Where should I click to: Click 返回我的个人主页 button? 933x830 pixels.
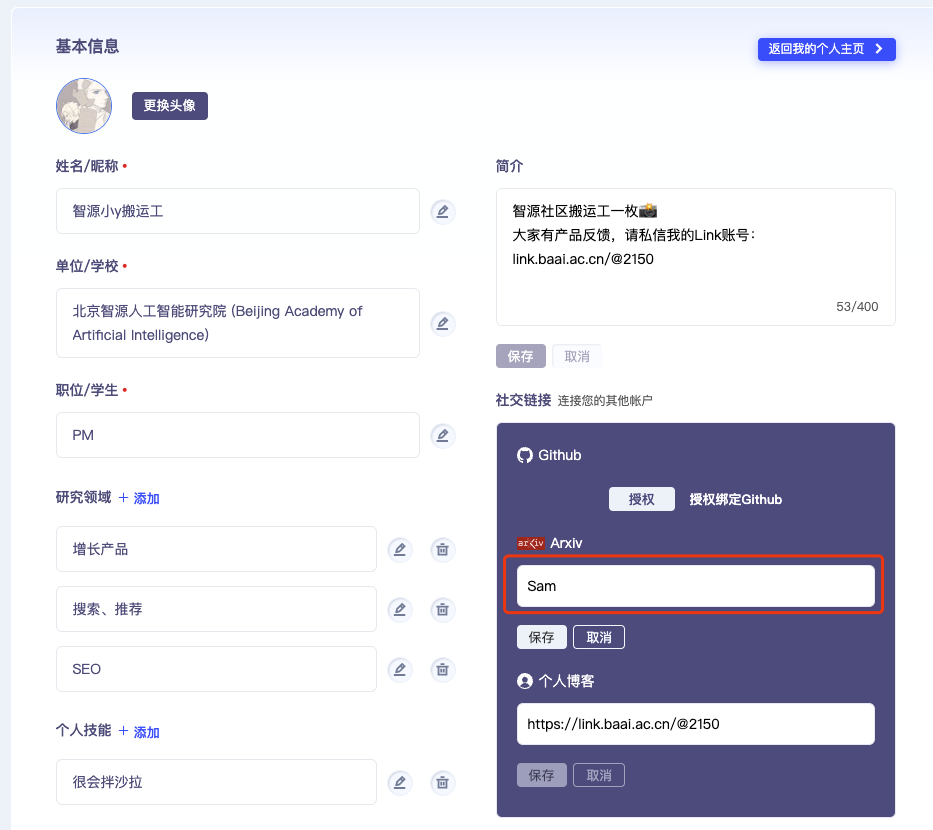[x=826, y=49]
